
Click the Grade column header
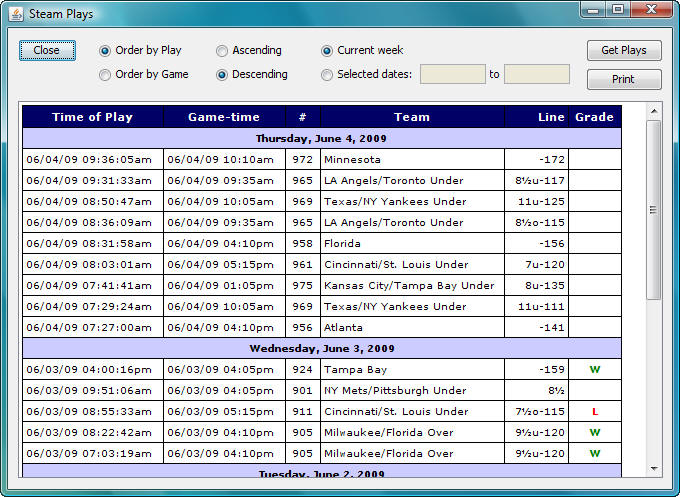[x=595, y=117]
